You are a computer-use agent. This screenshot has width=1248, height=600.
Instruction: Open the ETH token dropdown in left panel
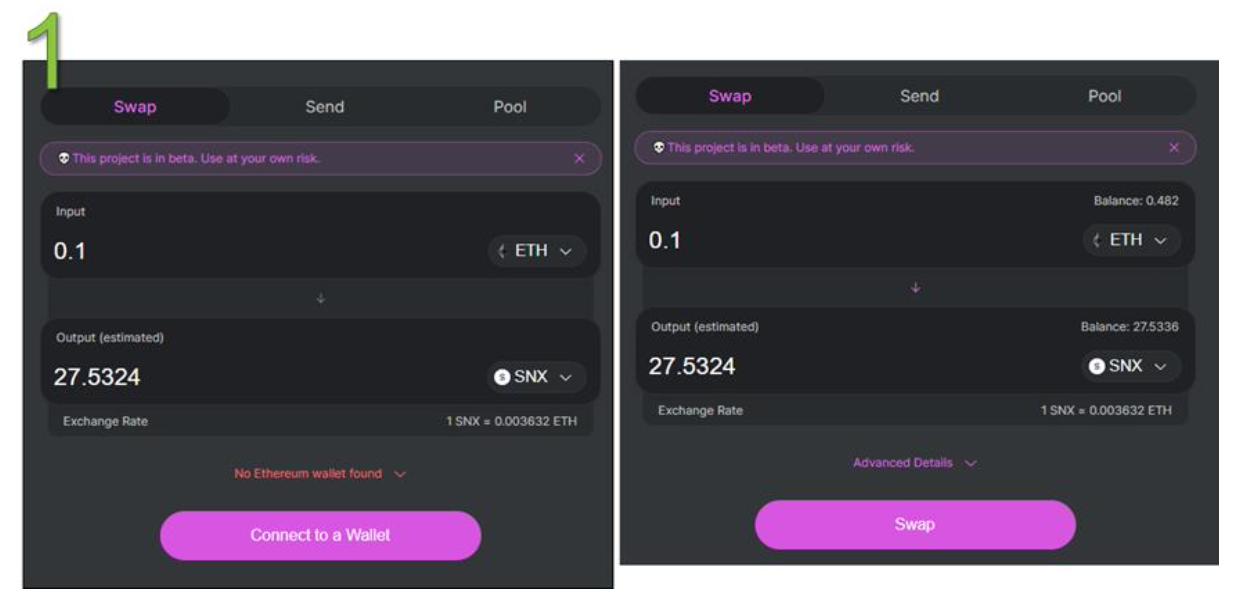click(x=537, y=252)
